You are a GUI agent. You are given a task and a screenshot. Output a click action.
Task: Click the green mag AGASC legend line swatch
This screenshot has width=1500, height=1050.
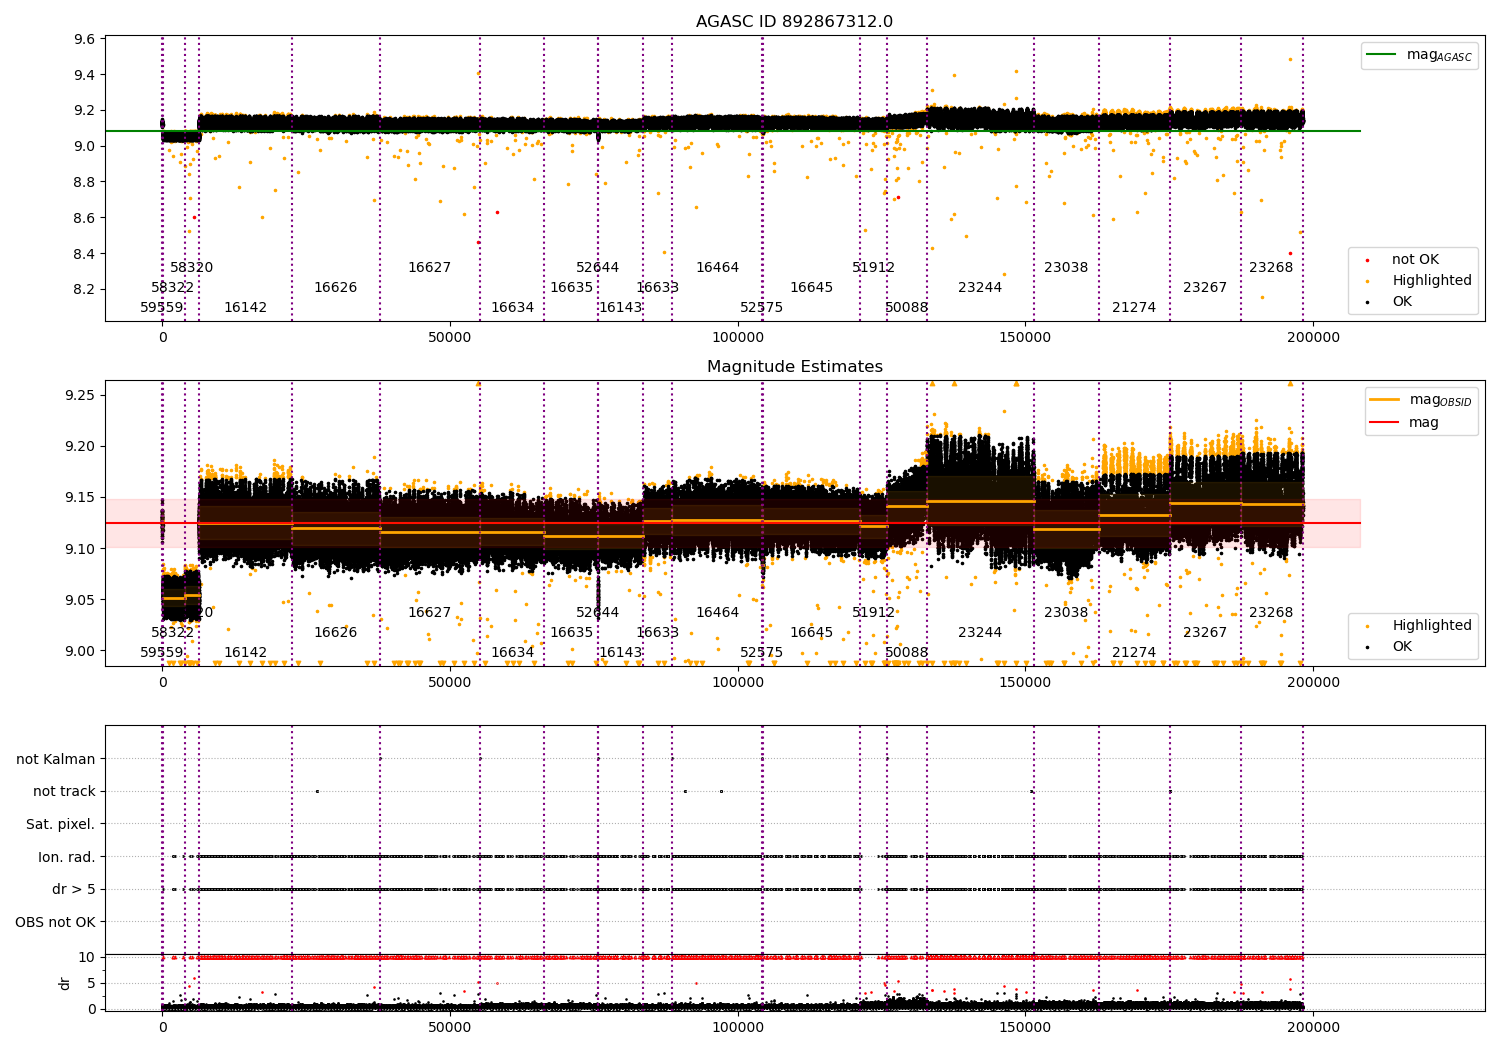pyautogui.click(x=1382, y=55)
